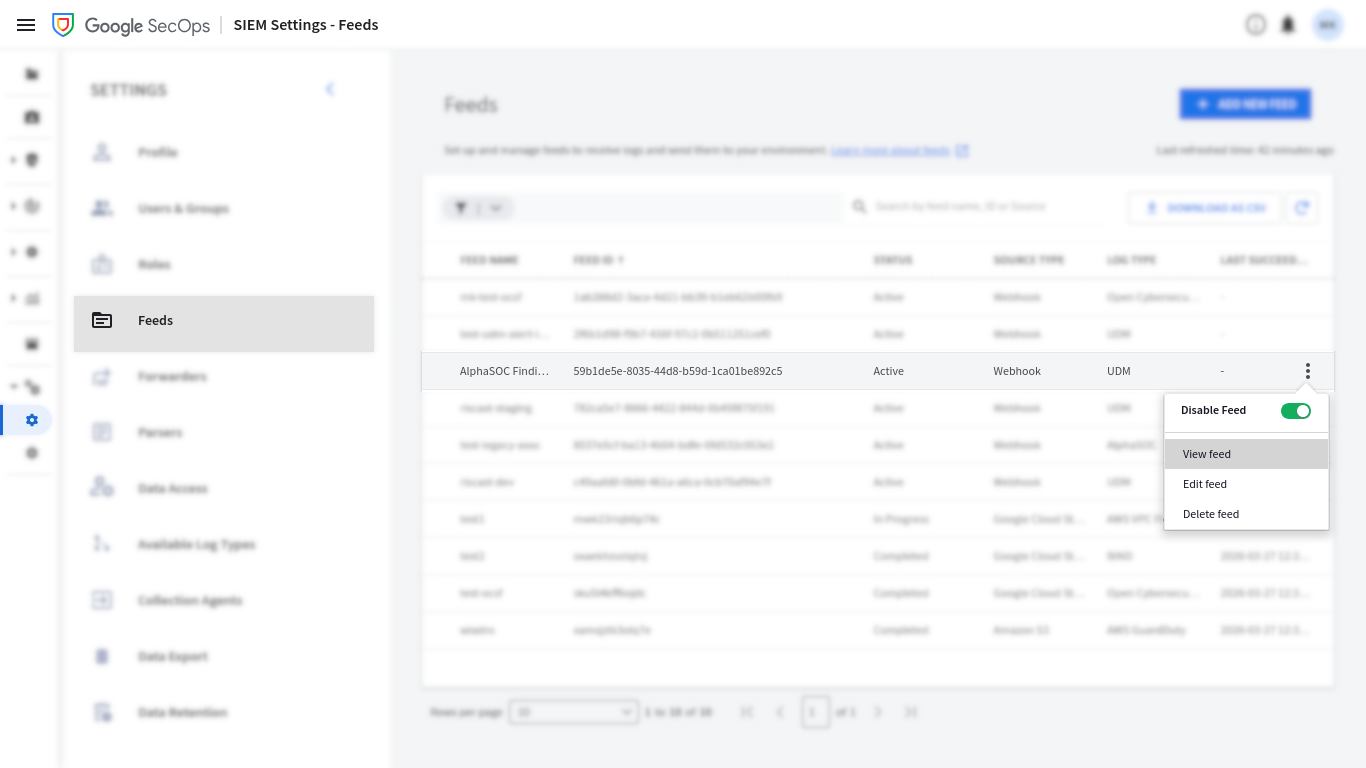This screenshot has height=768, width=1366.
Task: Click the search magnifier icon
Action: (859, 206)
